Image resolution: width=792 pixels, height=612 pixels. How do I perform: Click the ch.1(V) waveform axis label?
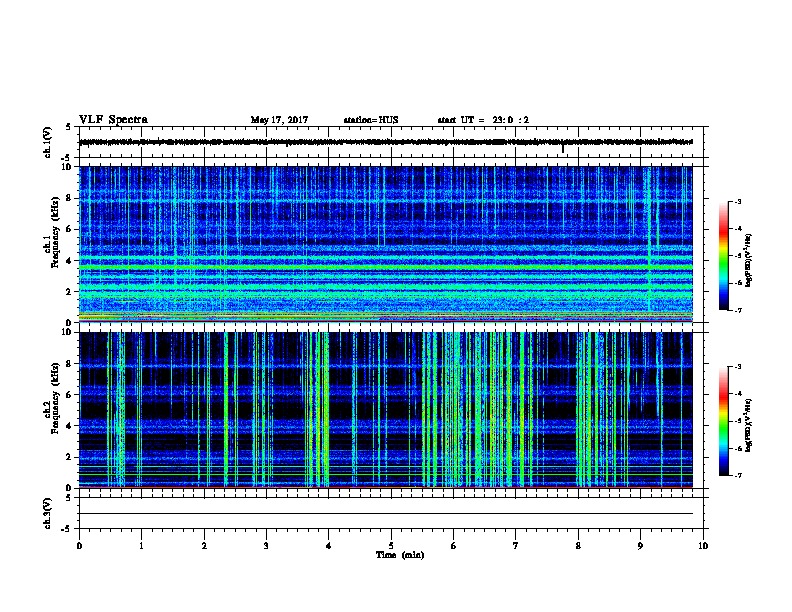tap(47, 142)
